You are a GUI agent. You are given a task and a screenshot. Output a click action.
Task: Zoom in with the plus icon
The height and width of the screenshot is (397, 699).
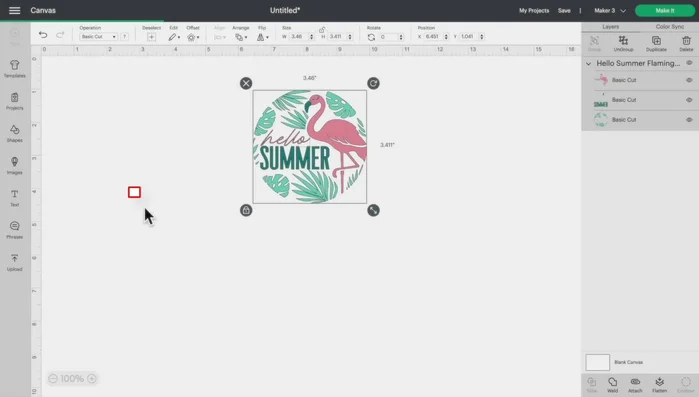tap(92, 378)
